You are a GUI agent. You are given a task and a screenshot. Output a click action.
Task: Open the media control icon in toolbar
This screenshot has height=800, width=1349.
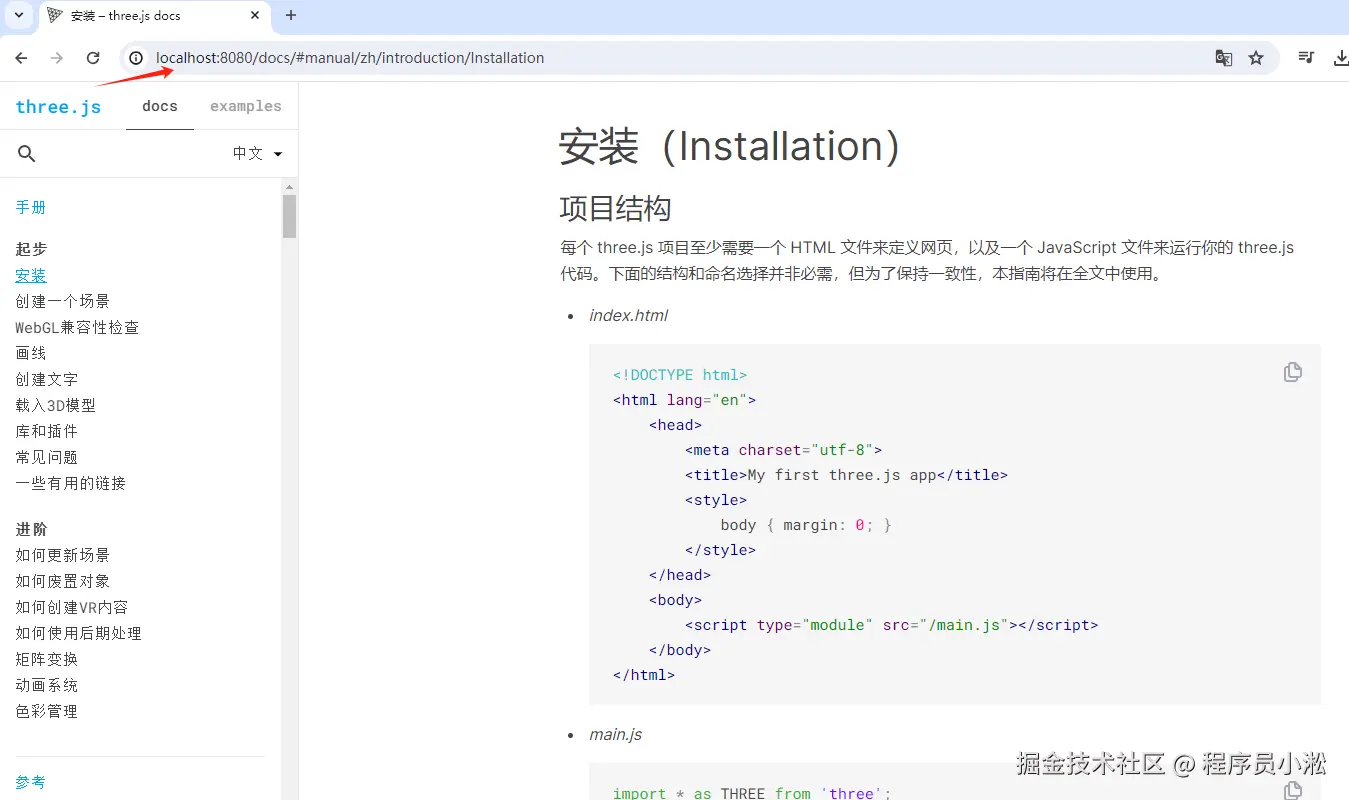tap(1306, 58)
